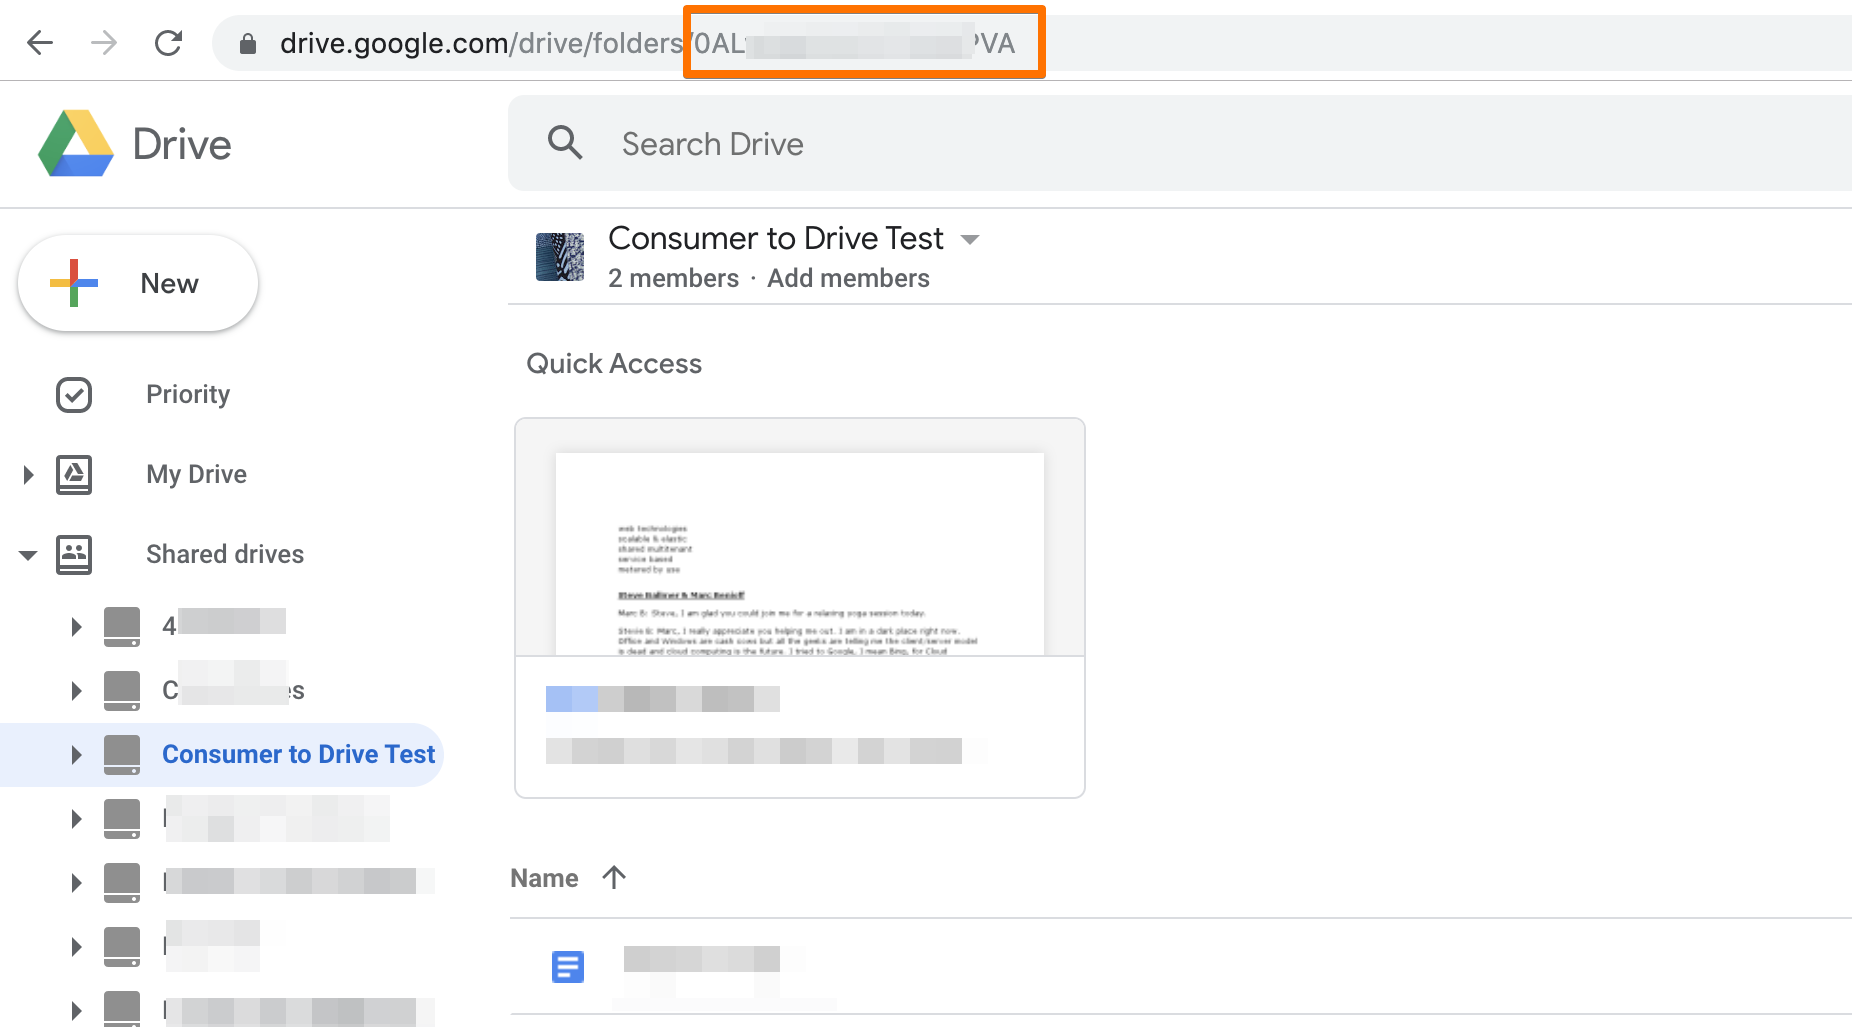Expand the shared drive starting with C
The height and width of the screenshot is (1027, 1852).
[x=76, y=691]
